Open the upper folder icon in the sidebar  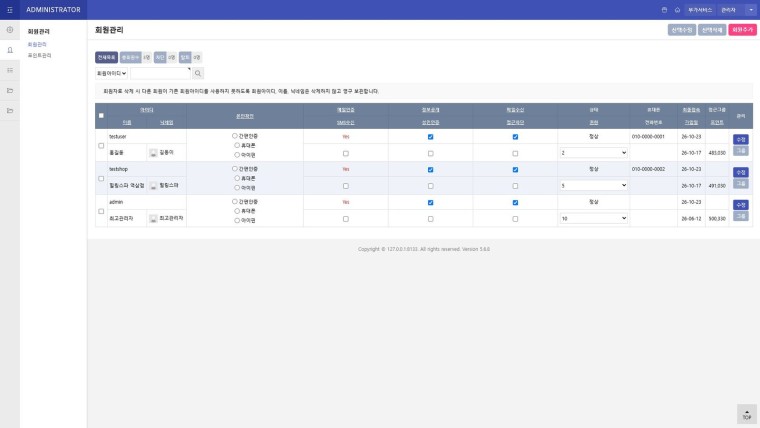pyautogui.click(x=10, y=91)
